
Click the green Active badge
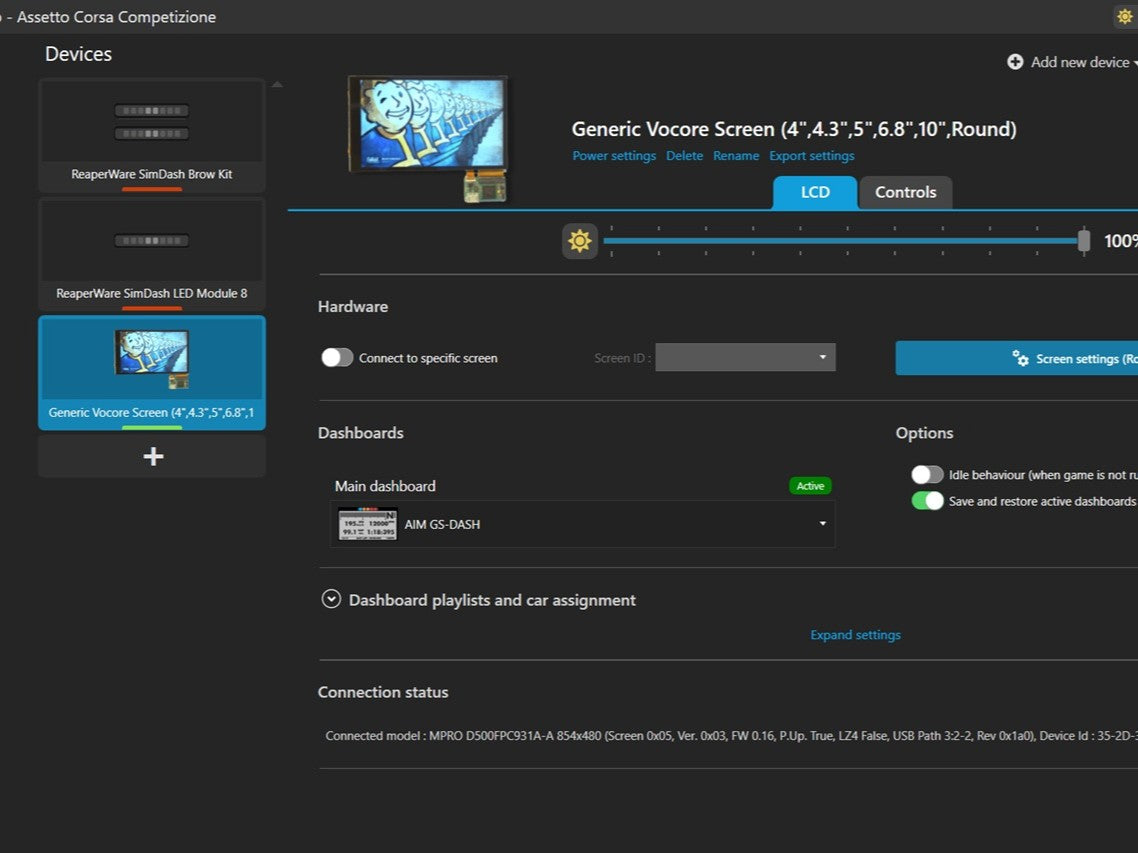coord(810,486)
